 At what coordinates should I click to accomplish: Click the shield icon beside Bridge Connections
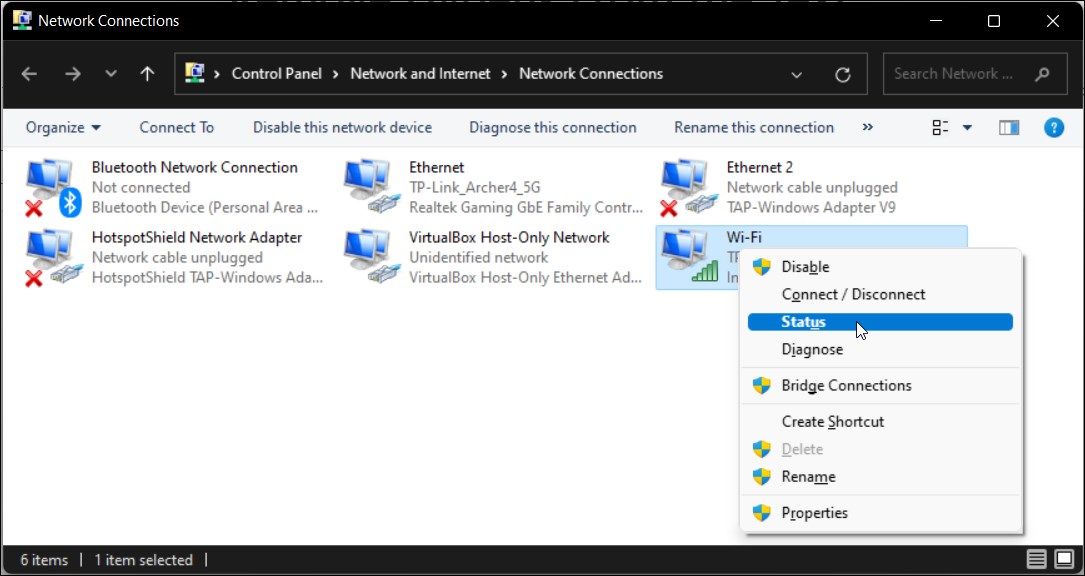coord(761,386)
